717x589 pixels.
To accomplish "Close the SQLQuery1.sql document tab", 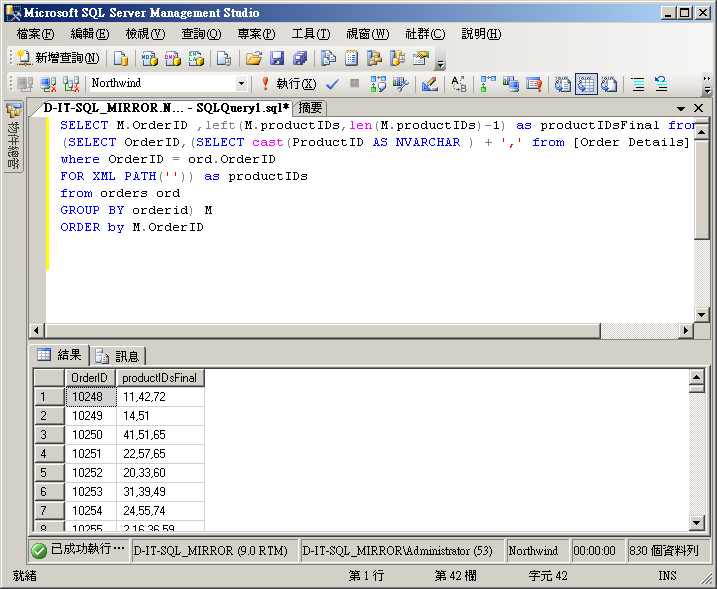I will point(698,108).
